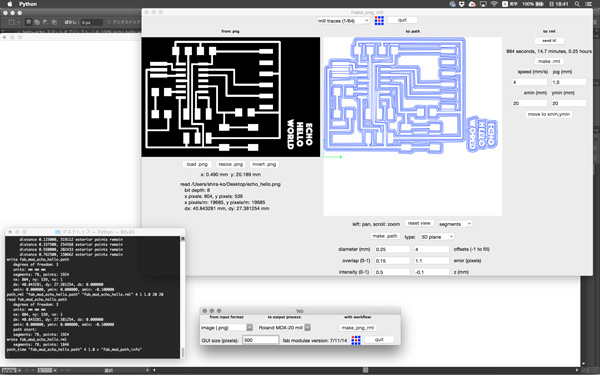The height and width of the screenshot is (375, 600).
Task: Click the Terminal window vertical scrollbar
Action: click(x=183, y=297)
